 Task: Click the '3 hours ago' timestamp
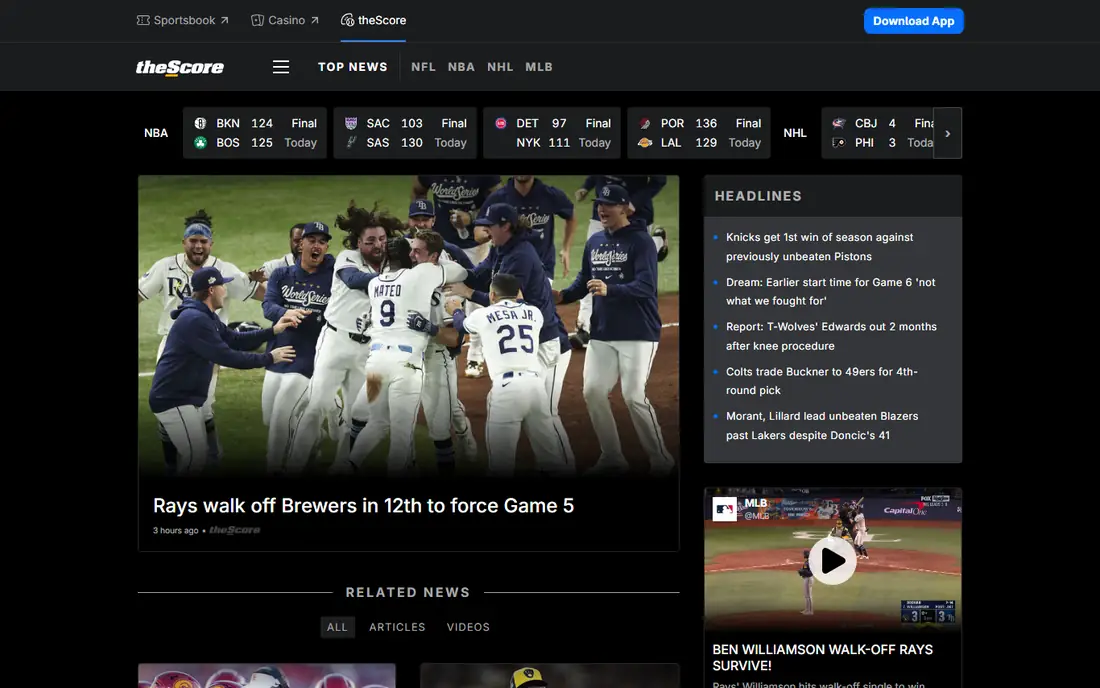point(175,530)
